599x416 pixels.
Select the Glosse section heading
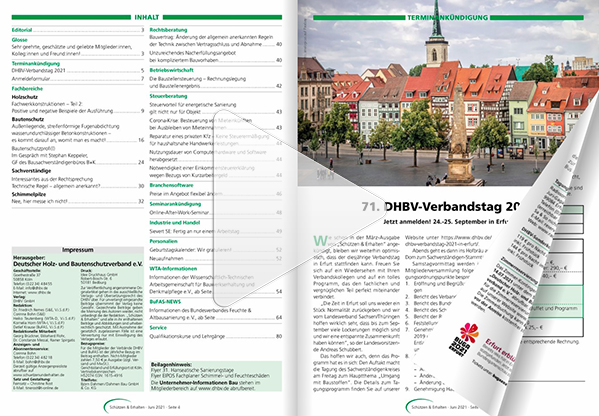(19, 40)
